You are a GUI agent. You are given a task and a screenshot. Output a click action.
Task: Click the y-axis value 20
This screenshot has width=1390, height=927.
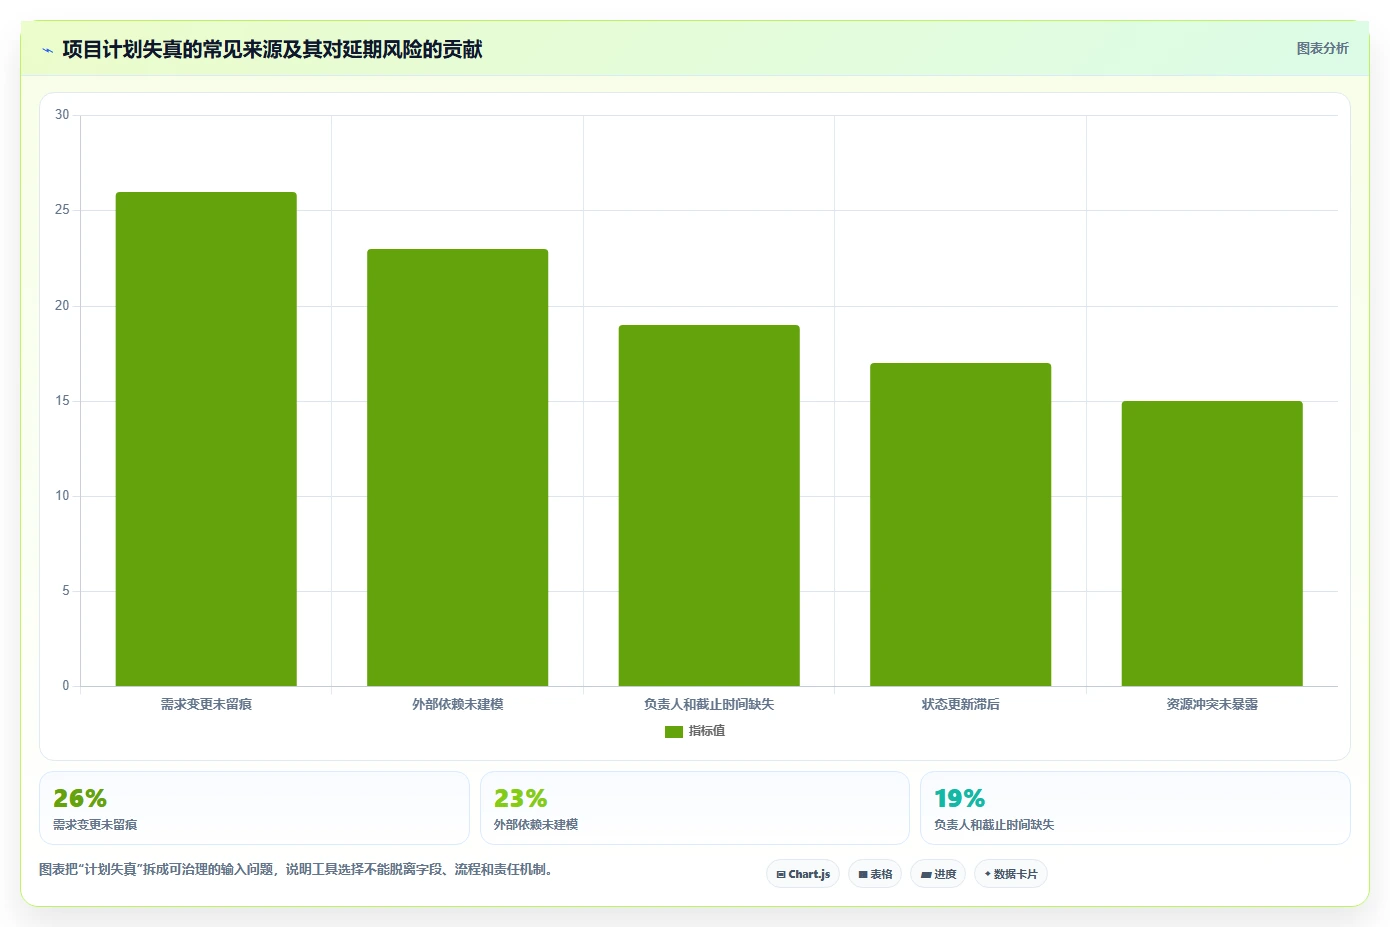coord(62,306)
